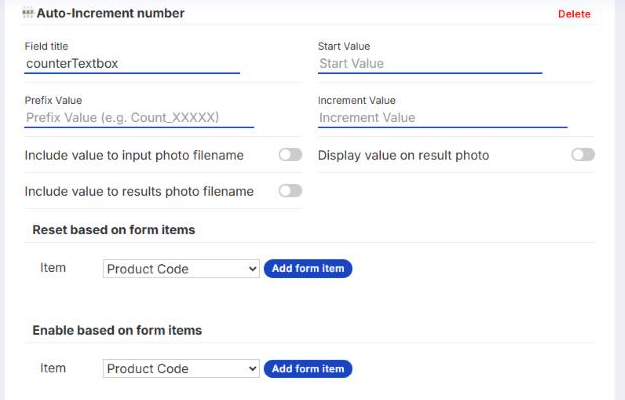Click the Start Value label
The height and width of the screenshot is (400, 625).
344,46
